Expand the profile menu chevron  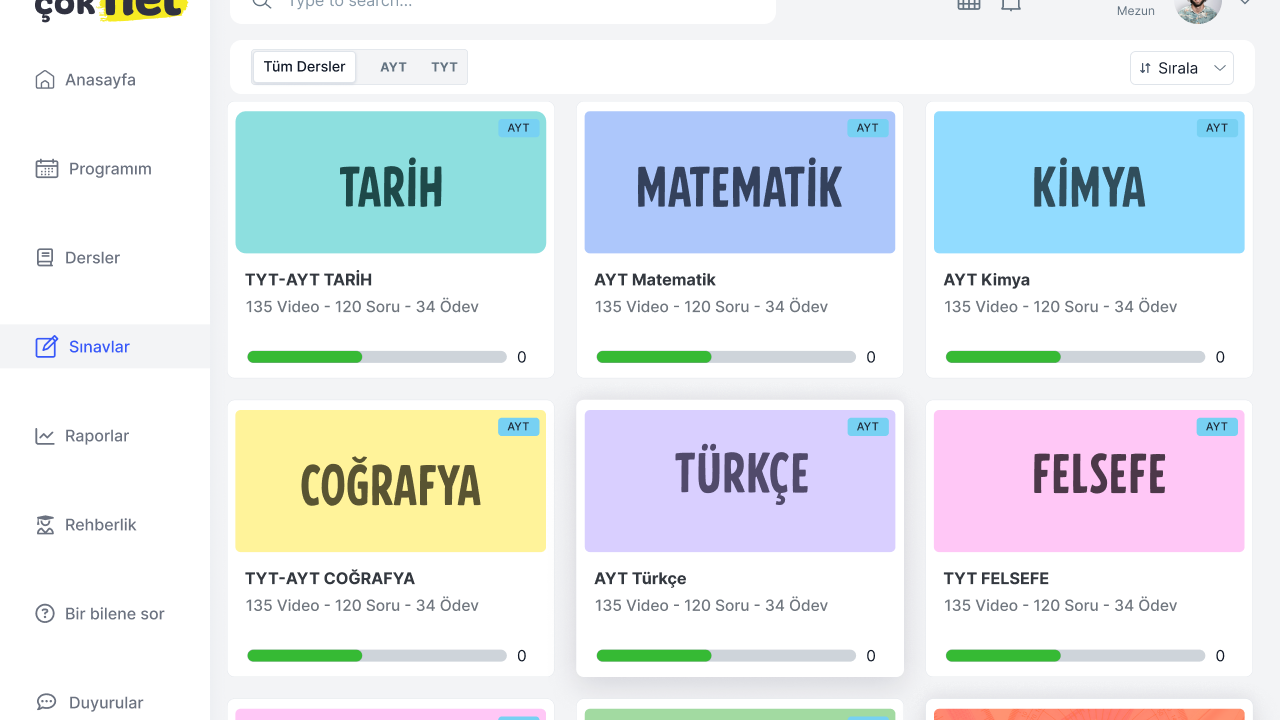pos(1245,4)
